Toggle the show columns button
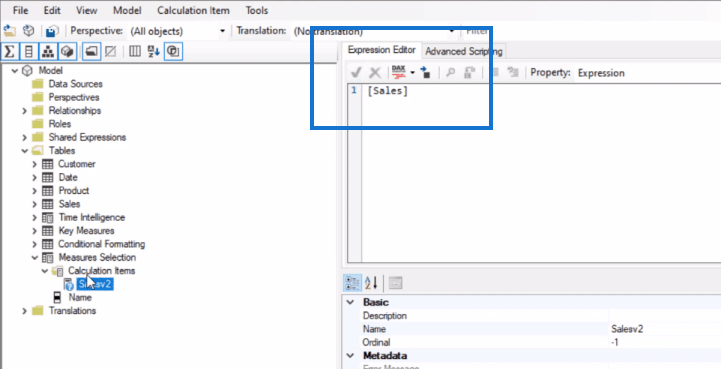Viewport: 721px width, 369px height. click(29, 52)
